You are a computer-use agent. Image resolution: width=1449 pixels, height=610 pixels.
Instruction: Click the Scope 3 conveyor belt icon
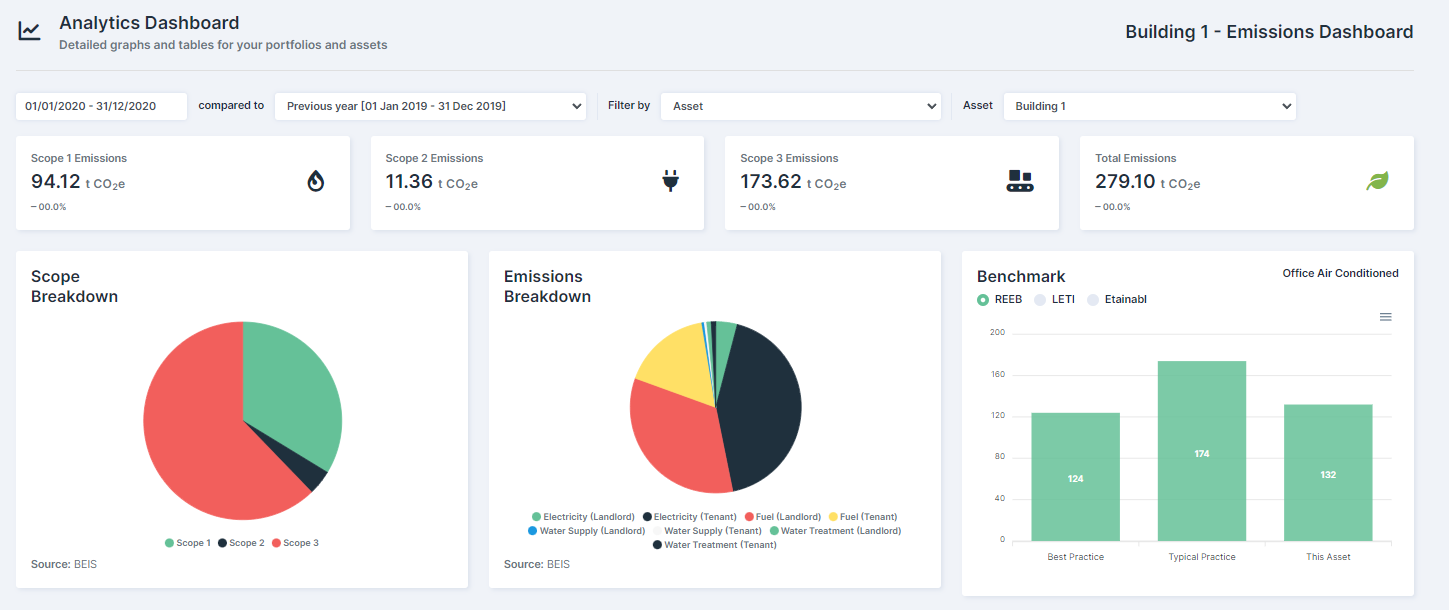coord(1019,181)
